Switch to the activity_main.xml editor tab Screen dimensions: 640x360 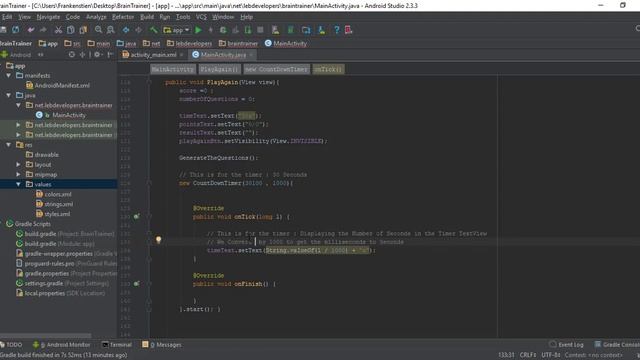point(153,55)
